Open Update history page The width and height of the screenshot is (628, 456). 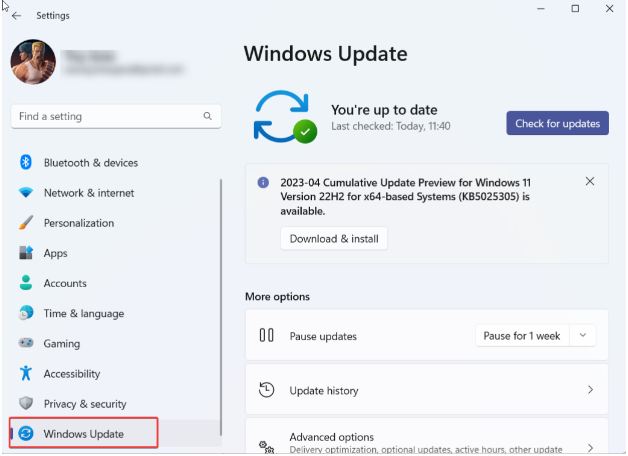427,390
